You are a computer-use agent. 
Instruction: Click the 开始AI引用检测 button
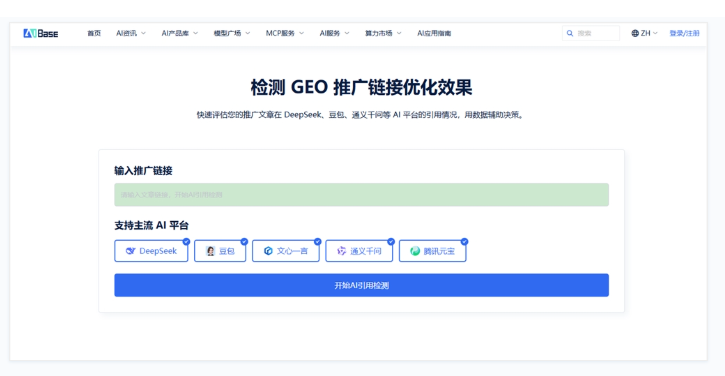click(x=362, y=285)
